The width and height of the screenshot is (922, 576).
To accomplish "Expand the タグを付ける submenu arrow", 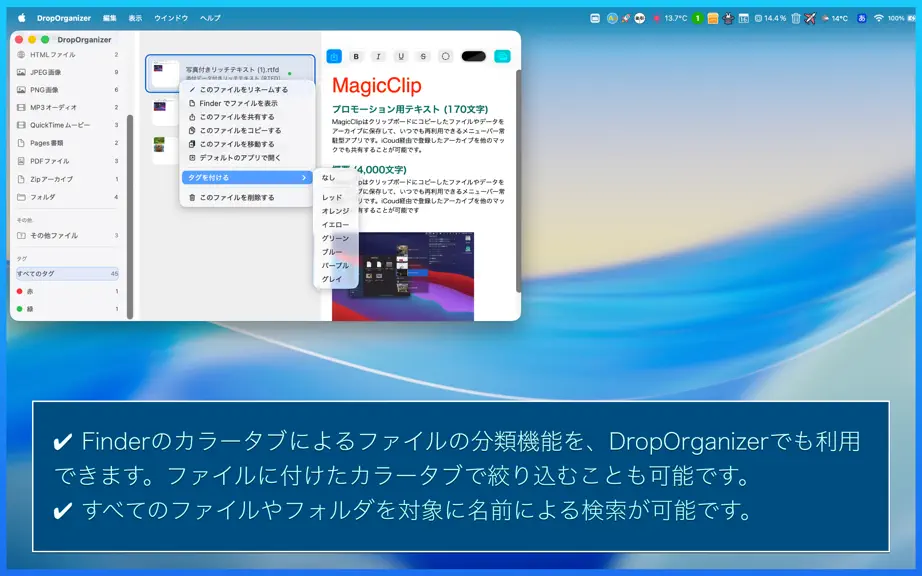I will pos(304,178).
